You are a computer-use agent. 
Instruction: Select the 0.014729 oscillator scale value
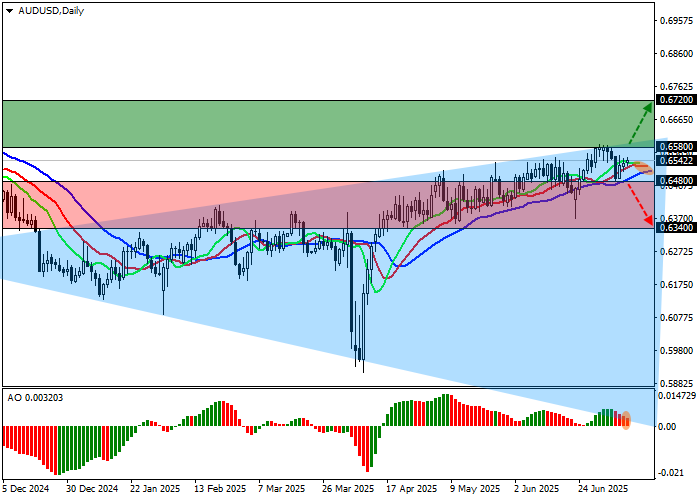point(678,396)
